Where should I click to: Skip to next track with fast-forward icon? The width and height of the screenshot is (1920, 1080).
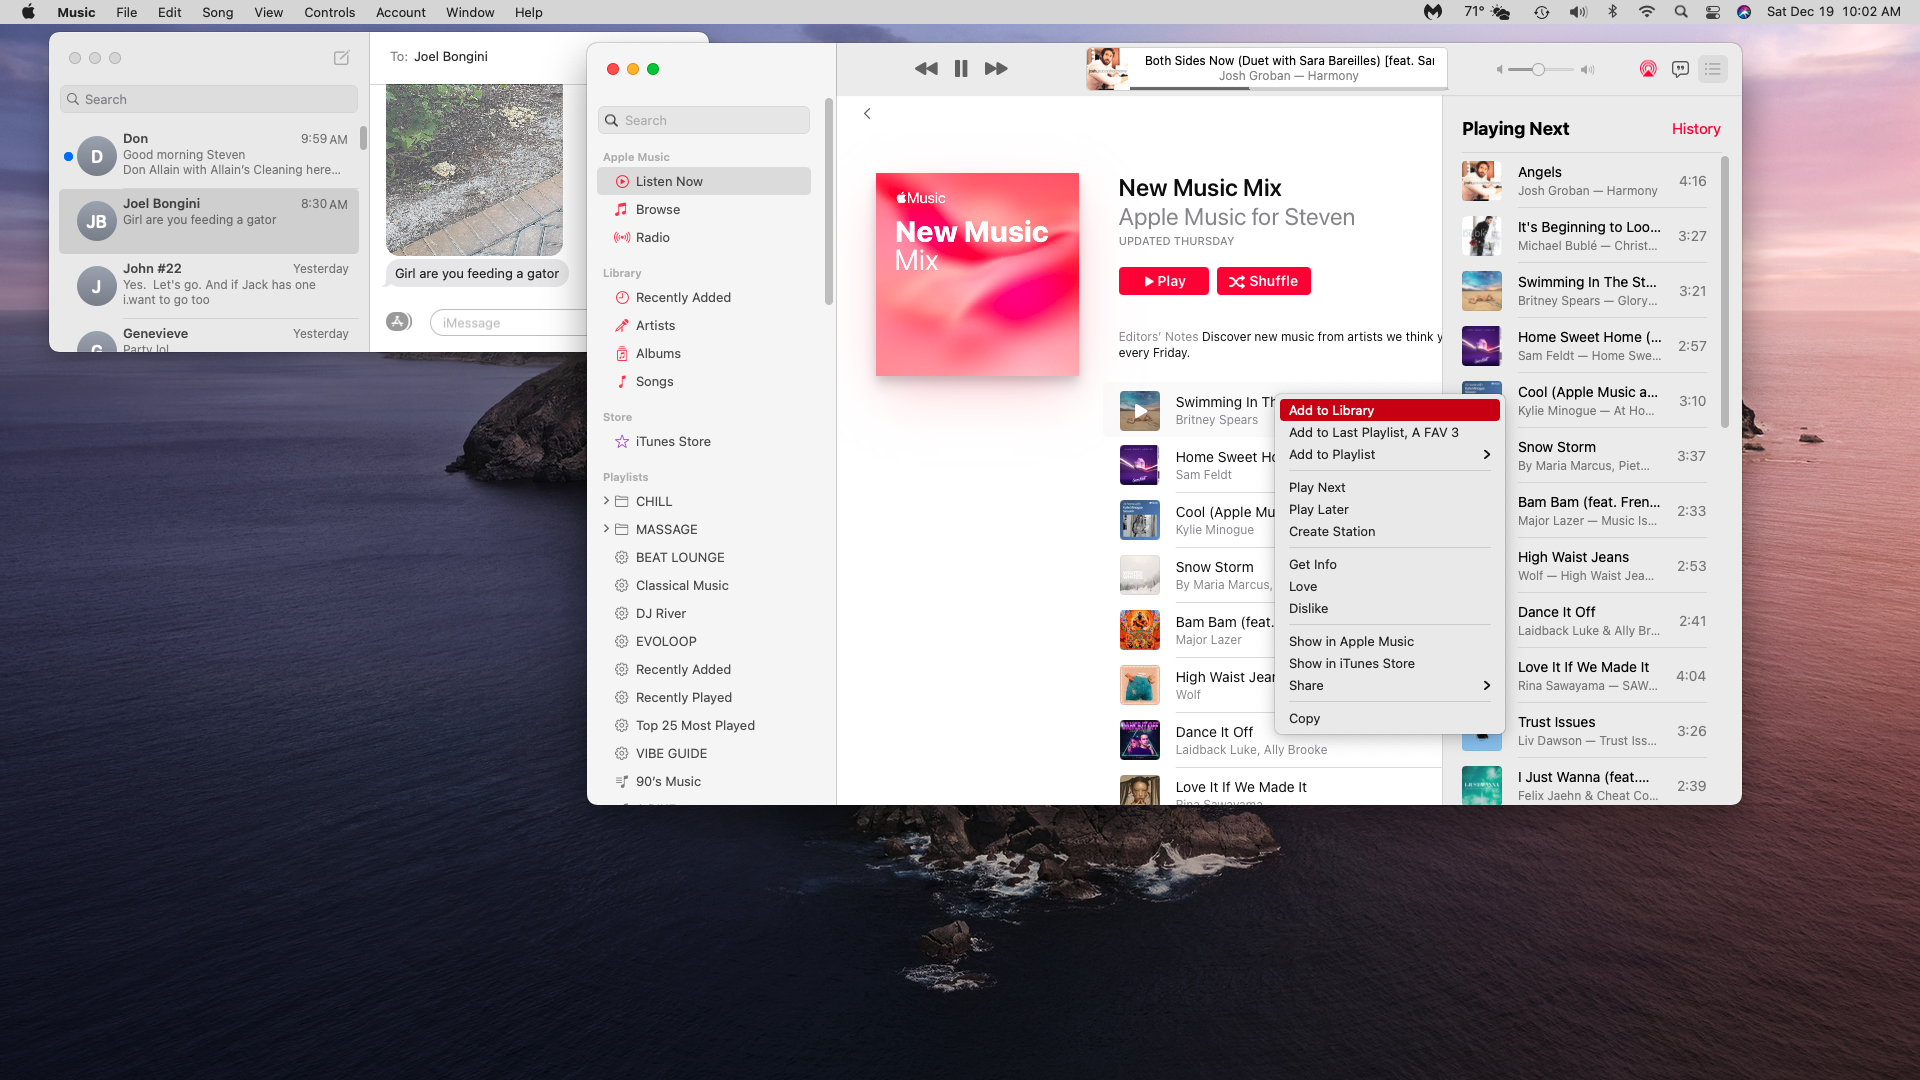996,69
